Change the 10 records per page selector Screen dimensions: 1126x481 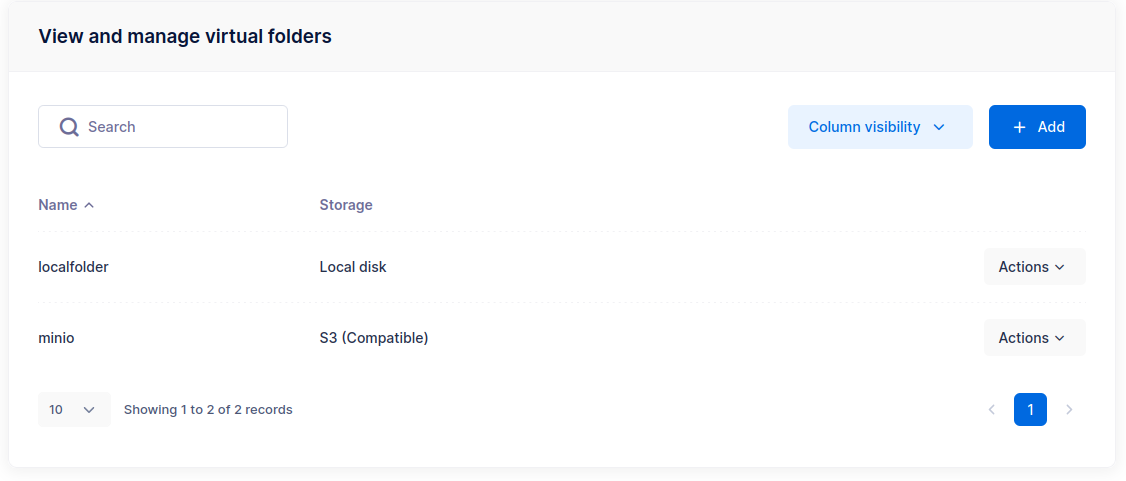pos(74,409)
